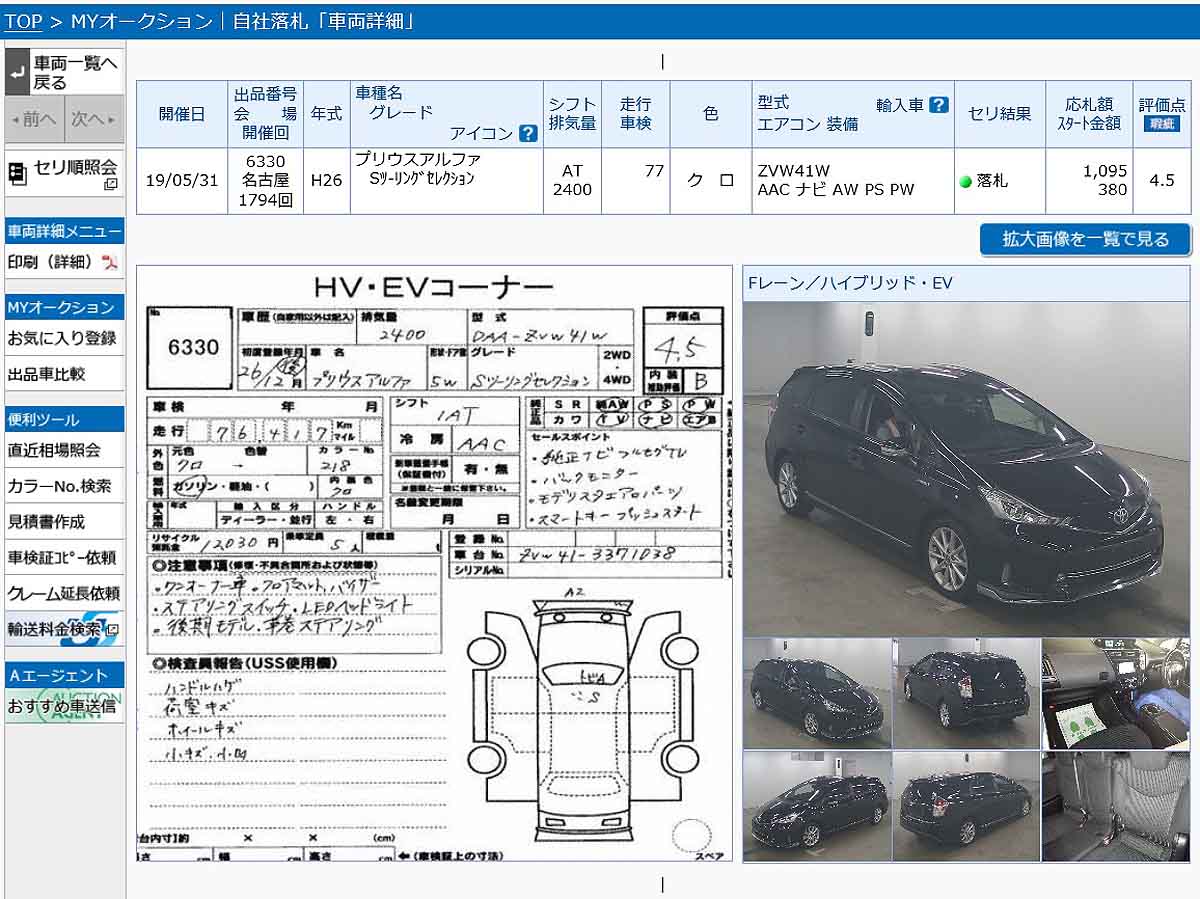This screenshot has height=899, width=1200.
Task: Click the 評価点 column header
Action: click(x=1162, y=114)
